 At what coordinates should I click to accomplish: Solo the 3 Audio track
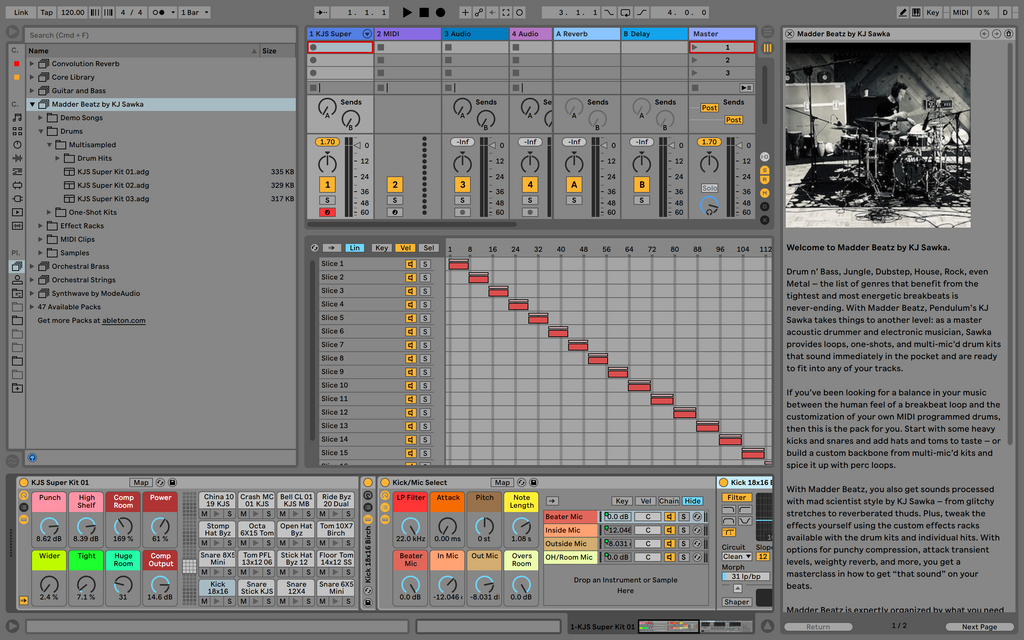pos(462,200)
